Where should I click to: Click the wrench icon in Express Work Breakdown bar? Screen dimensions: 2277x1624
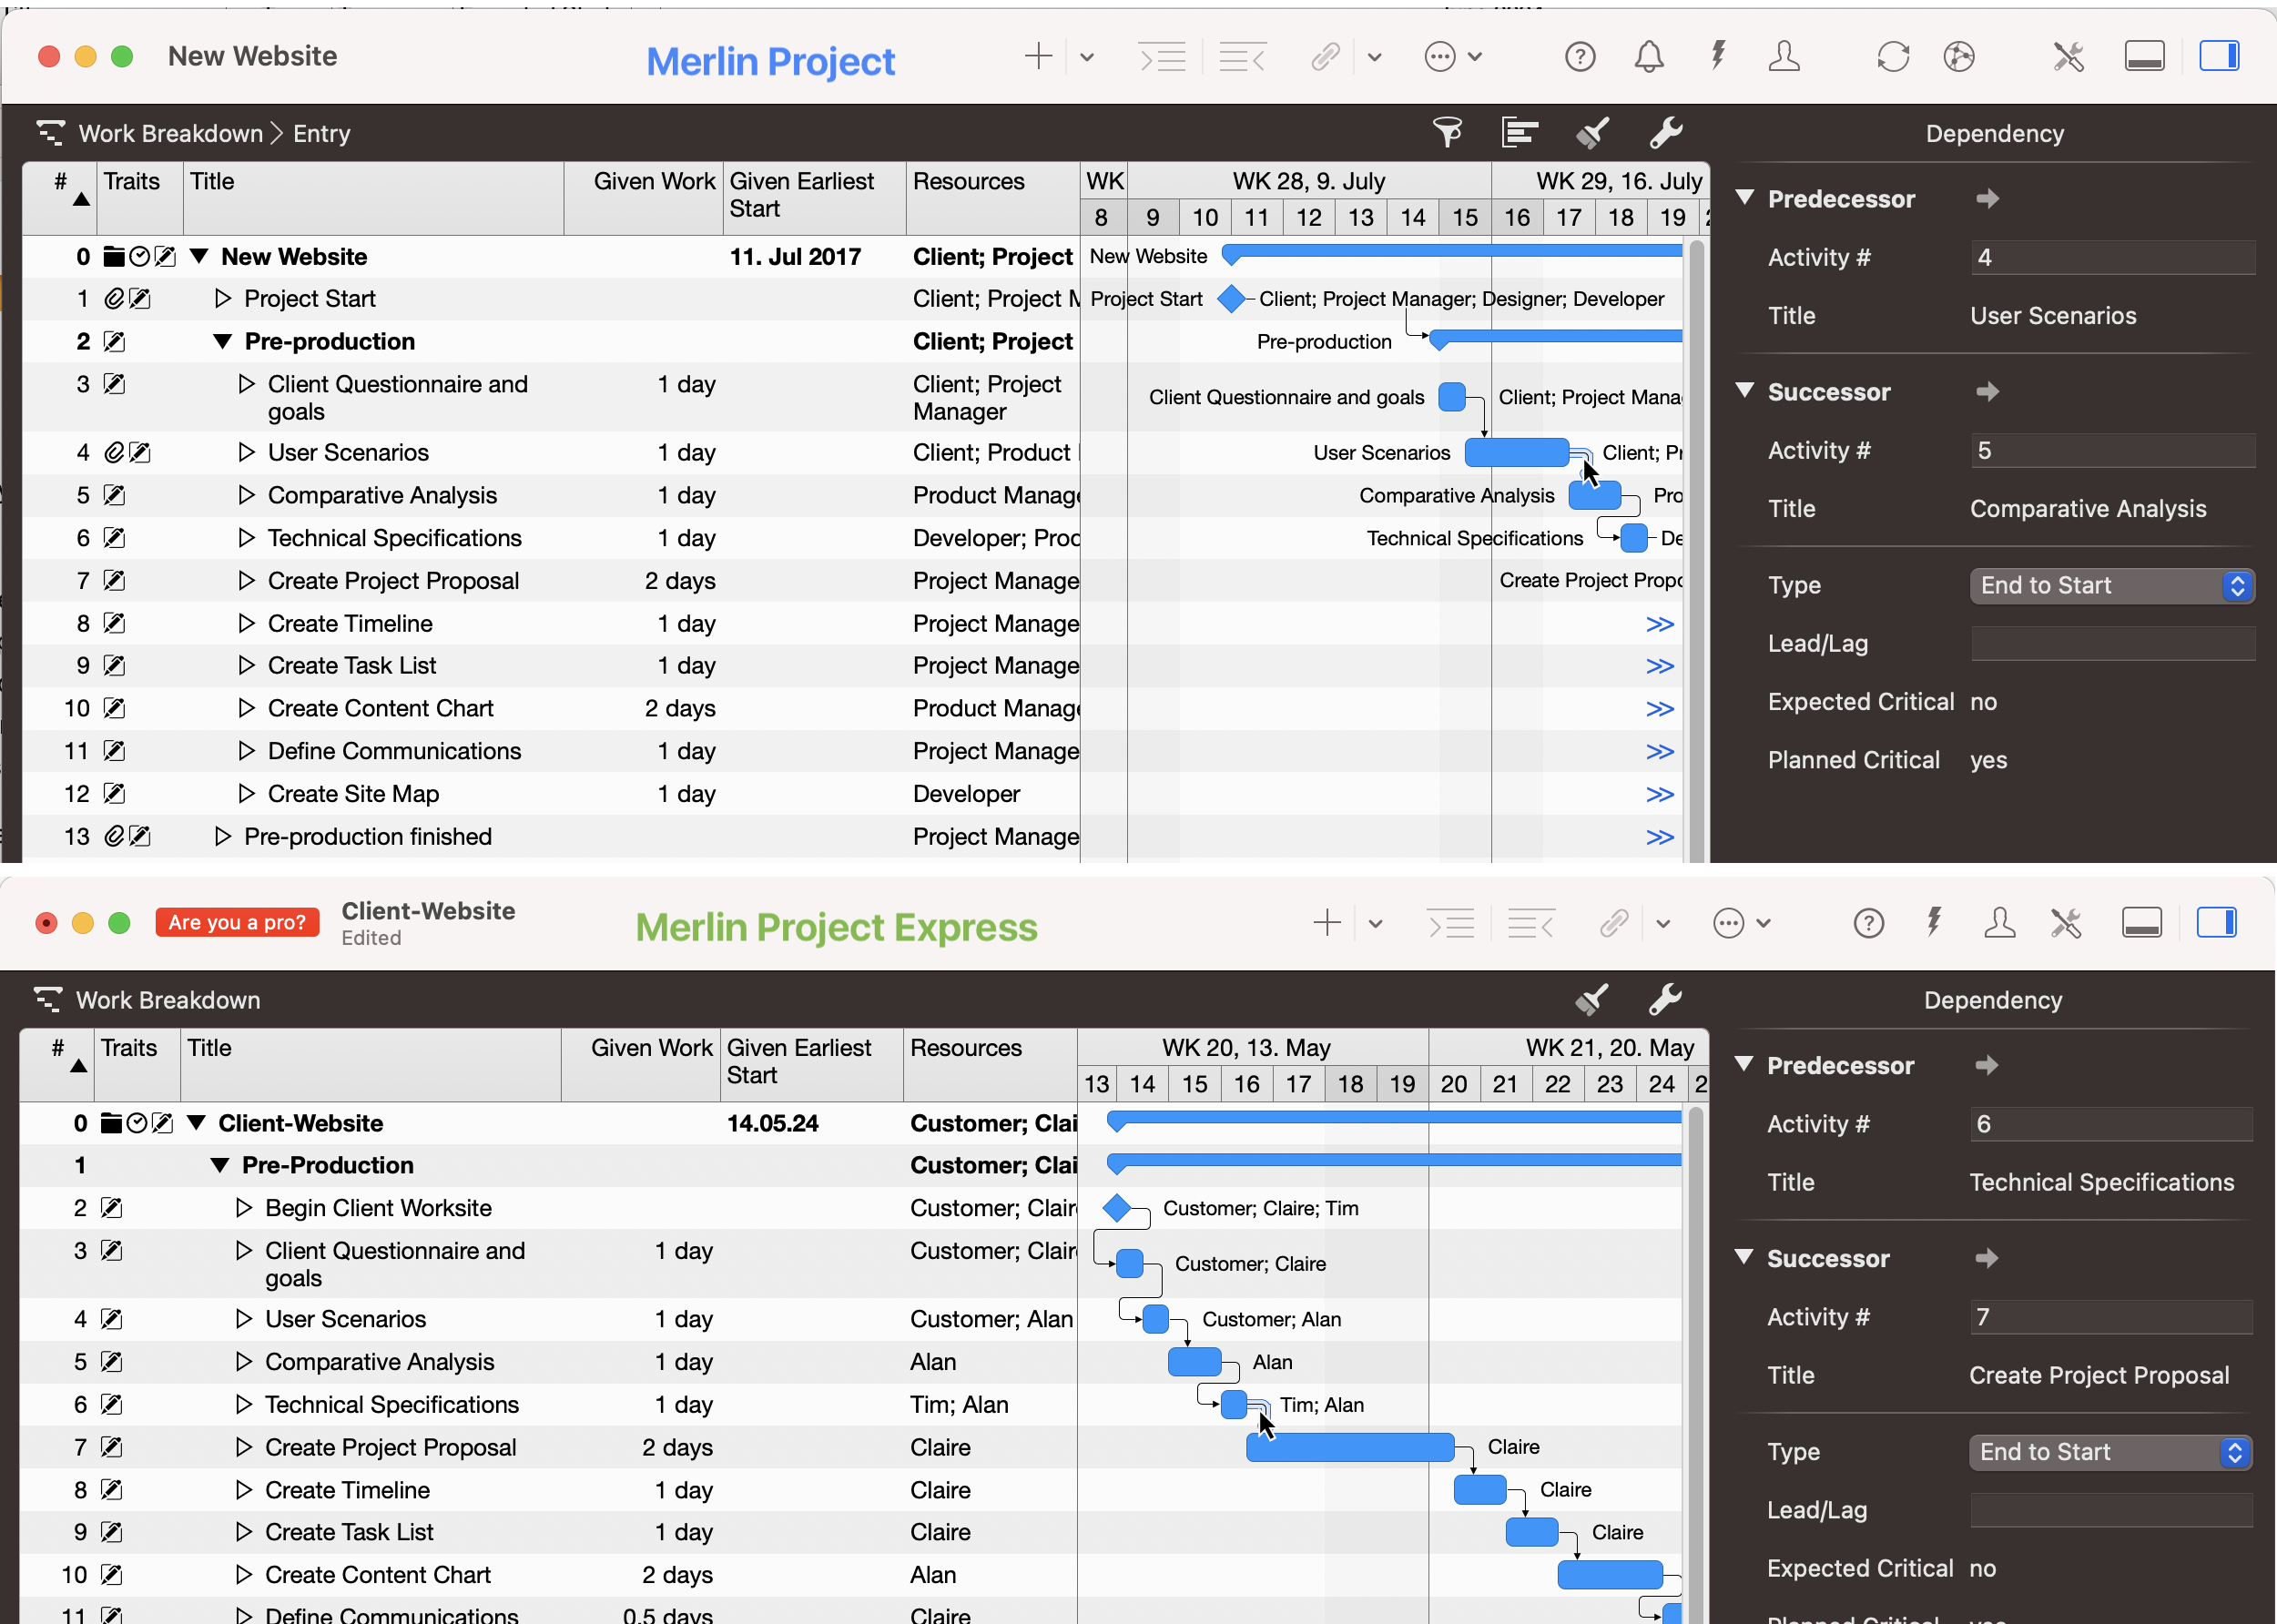click(x=1666, y=998)
